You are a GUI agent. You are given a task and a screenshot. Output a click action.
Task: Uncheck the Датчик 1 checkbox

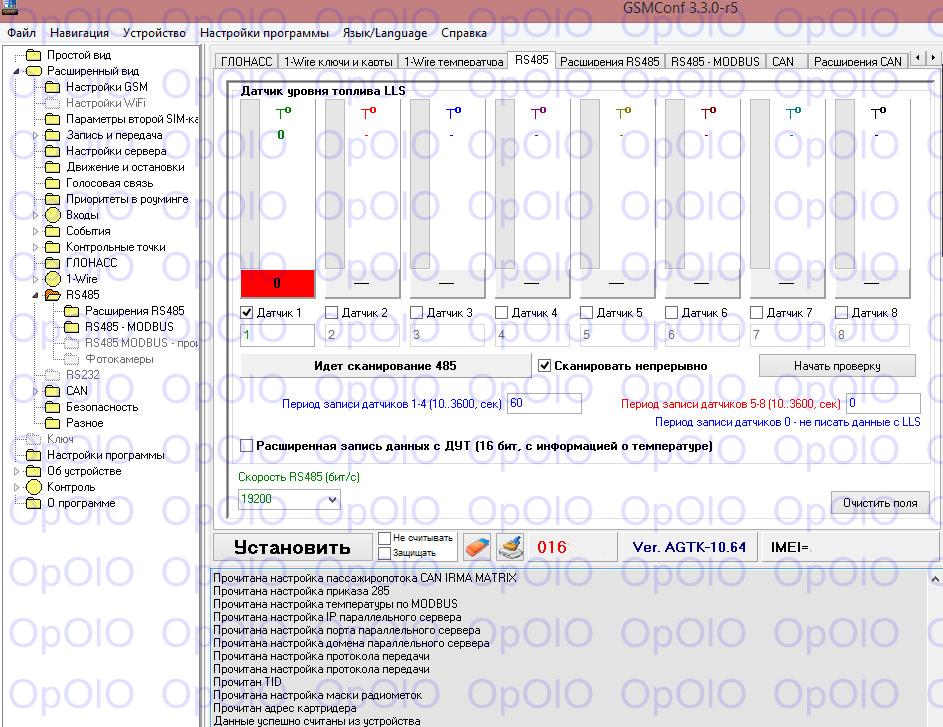click(x=248, y=313)
